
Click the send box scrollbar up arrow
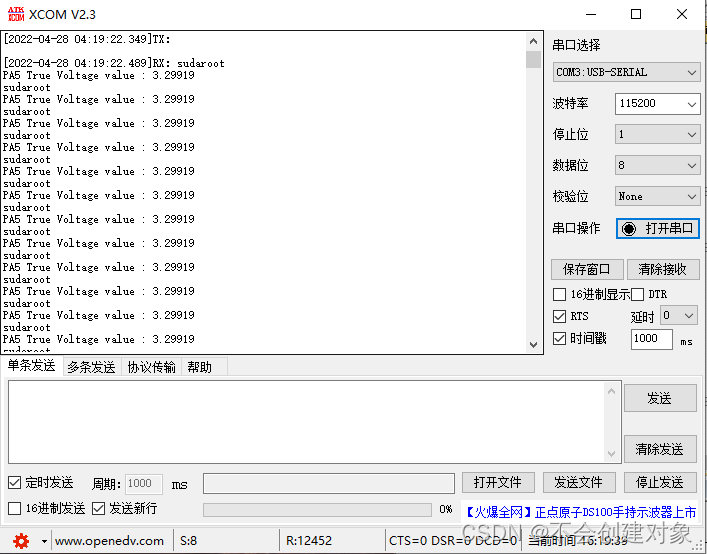click(611, 391)
